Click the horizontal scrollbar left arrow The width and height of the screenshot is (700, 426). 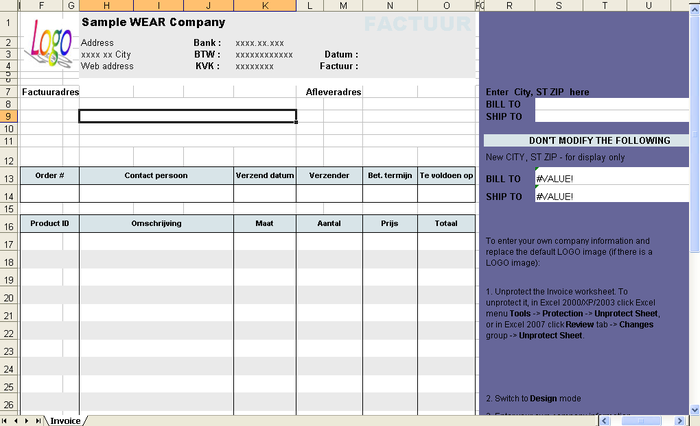pos(604,421)
